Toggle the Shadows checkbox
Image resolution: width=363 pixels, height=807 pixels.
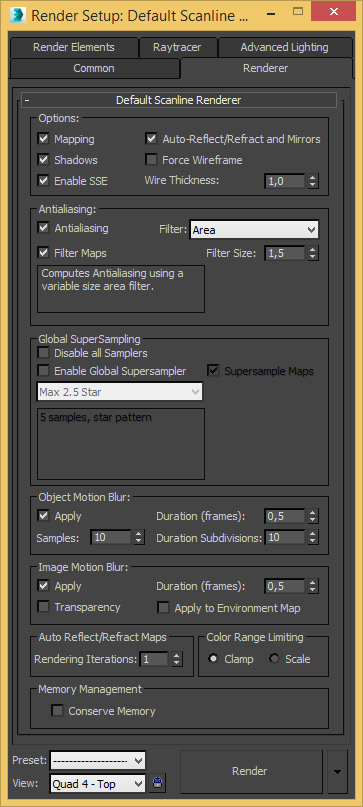tap(43, 160)
